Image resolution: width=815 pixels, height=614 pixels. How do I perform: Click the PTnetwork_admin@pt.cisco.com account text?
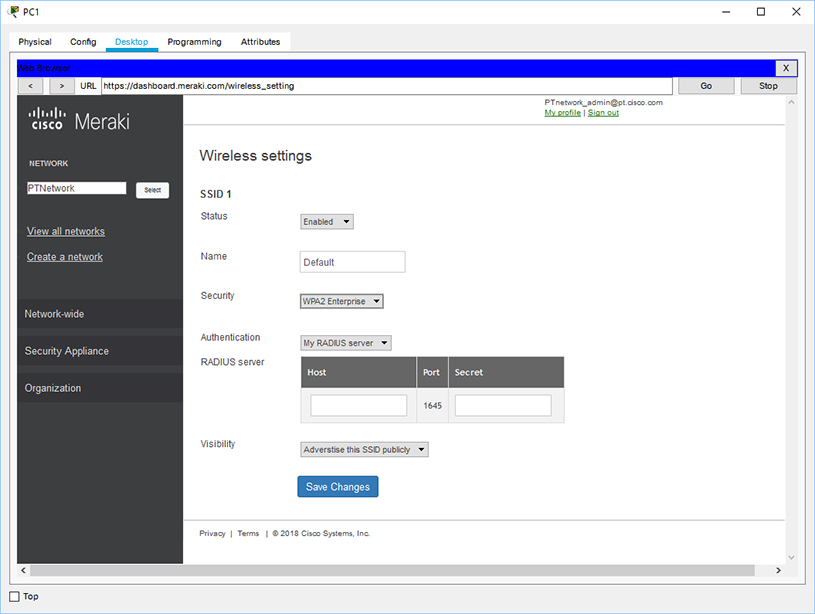[x=603, y=102]
